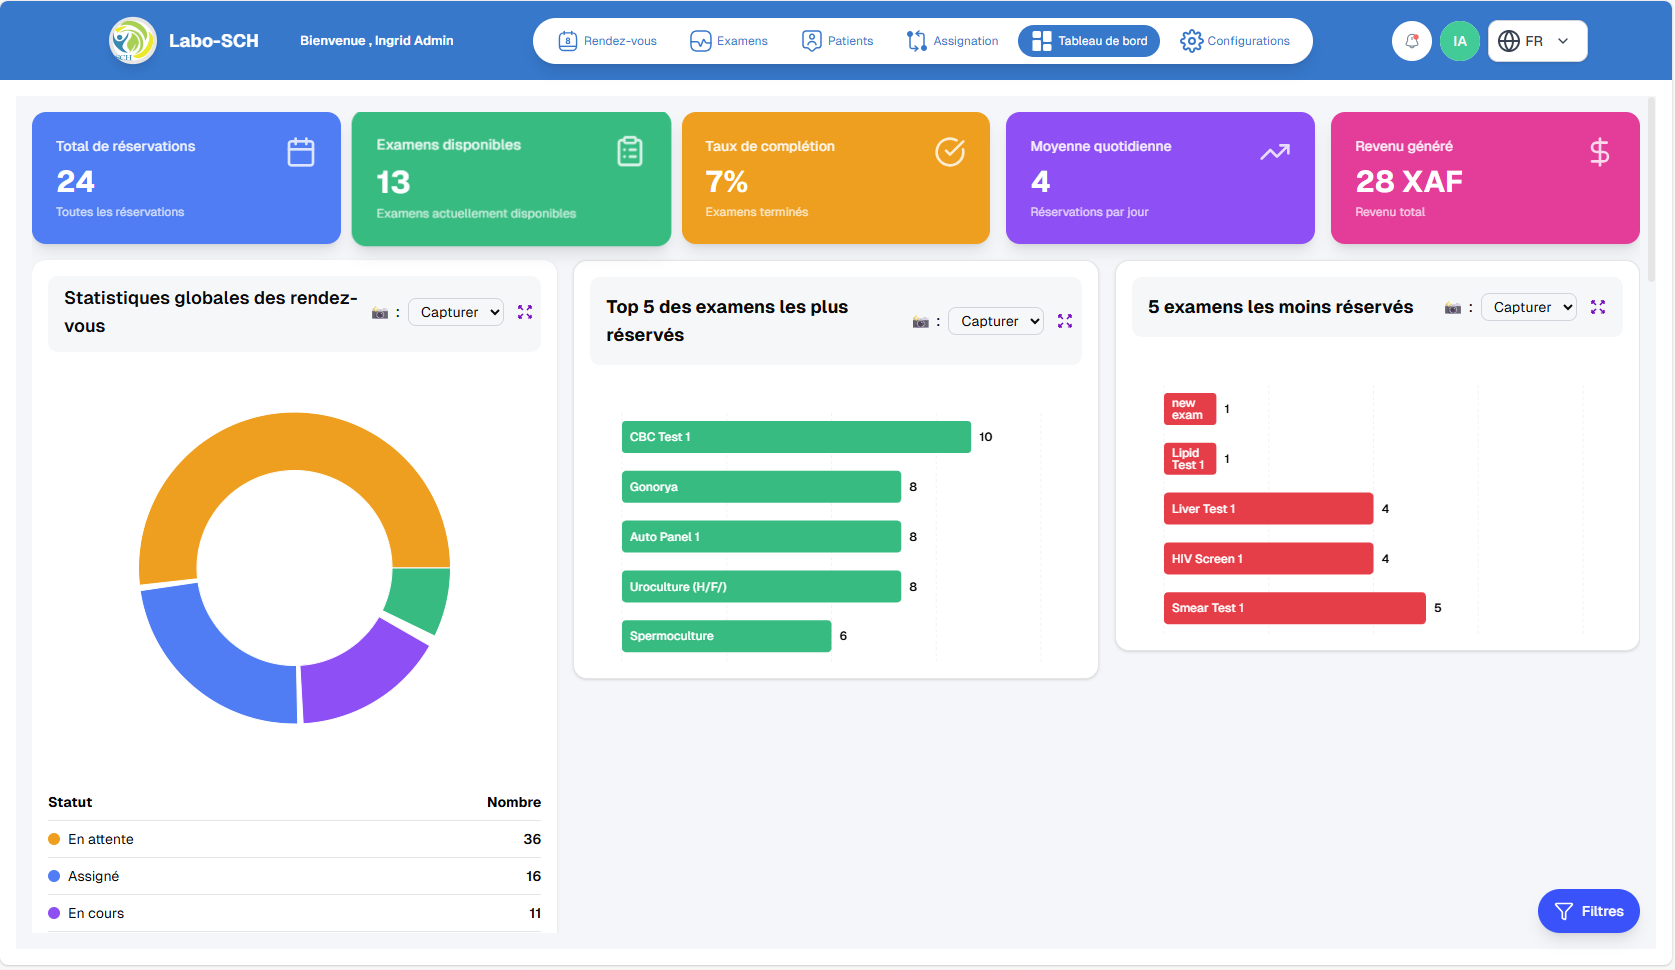Open the Examens tab
1675x970 pixels.
[x=729, y=41]
